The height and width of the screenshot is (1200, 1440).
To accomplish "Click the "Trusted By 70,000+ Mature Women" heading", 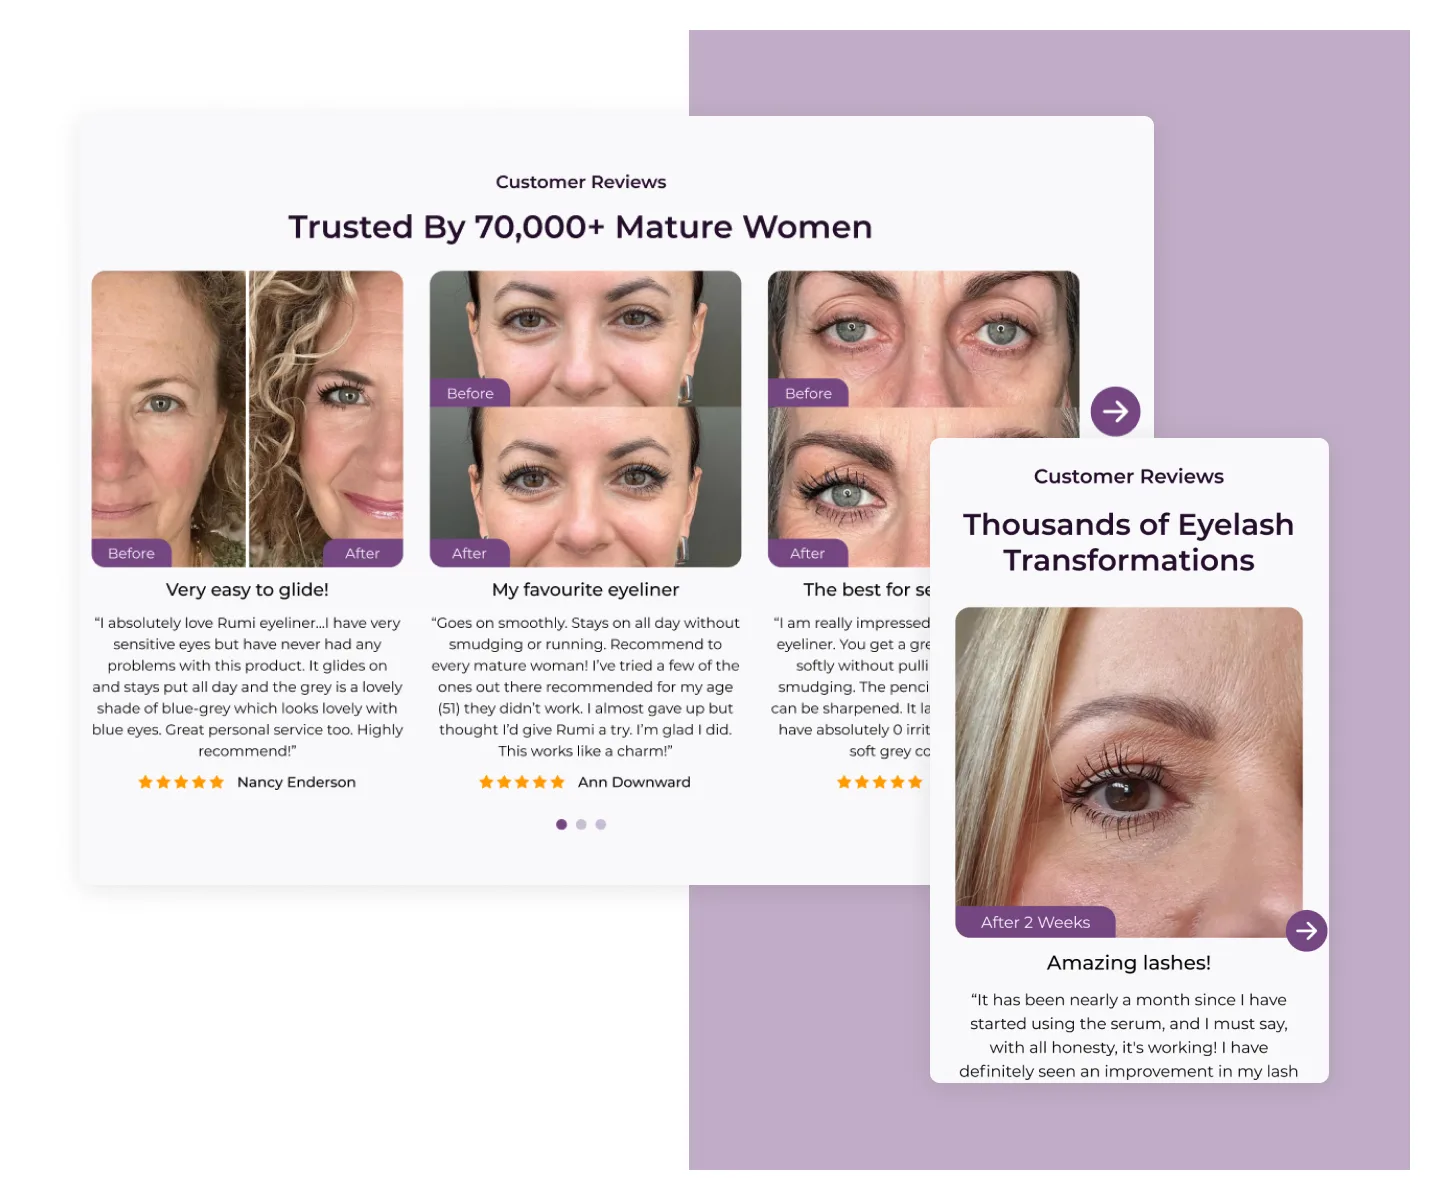I will pyautogui.click(x=580, y=227).
